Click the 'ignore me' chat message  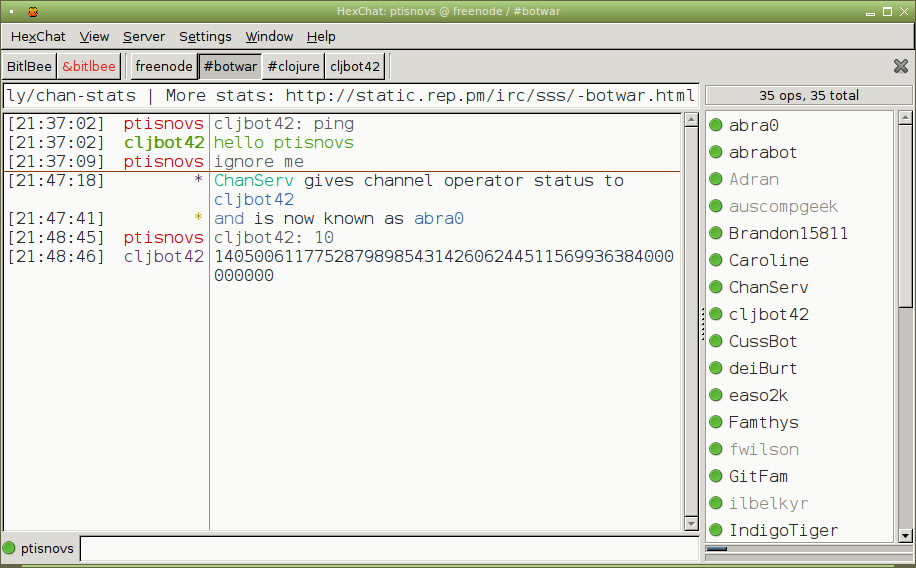pyautogui.click(x=258, y=161)
